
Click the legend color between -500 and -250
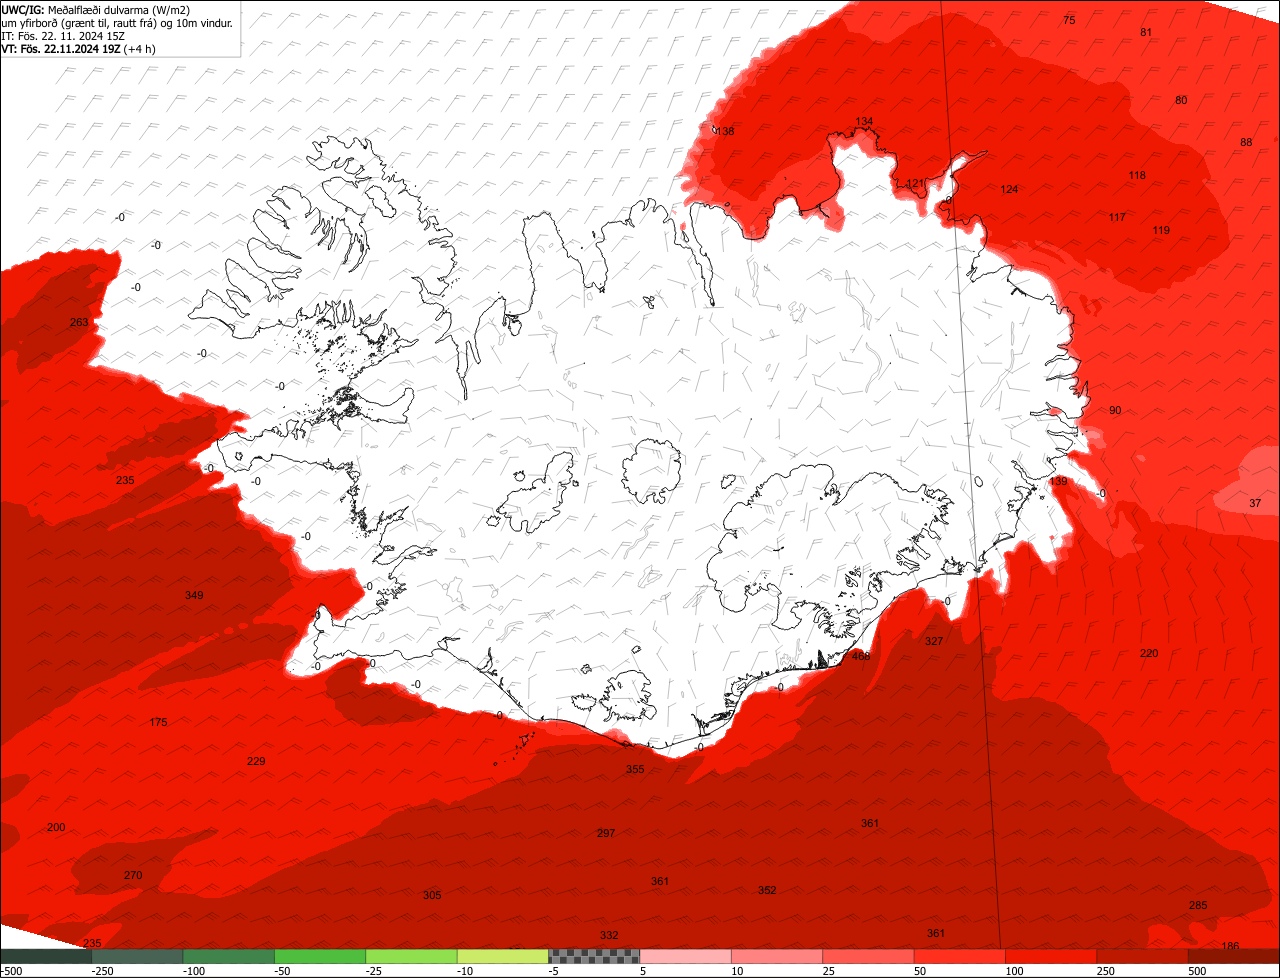pyautogui.click(x=46, y=956)
